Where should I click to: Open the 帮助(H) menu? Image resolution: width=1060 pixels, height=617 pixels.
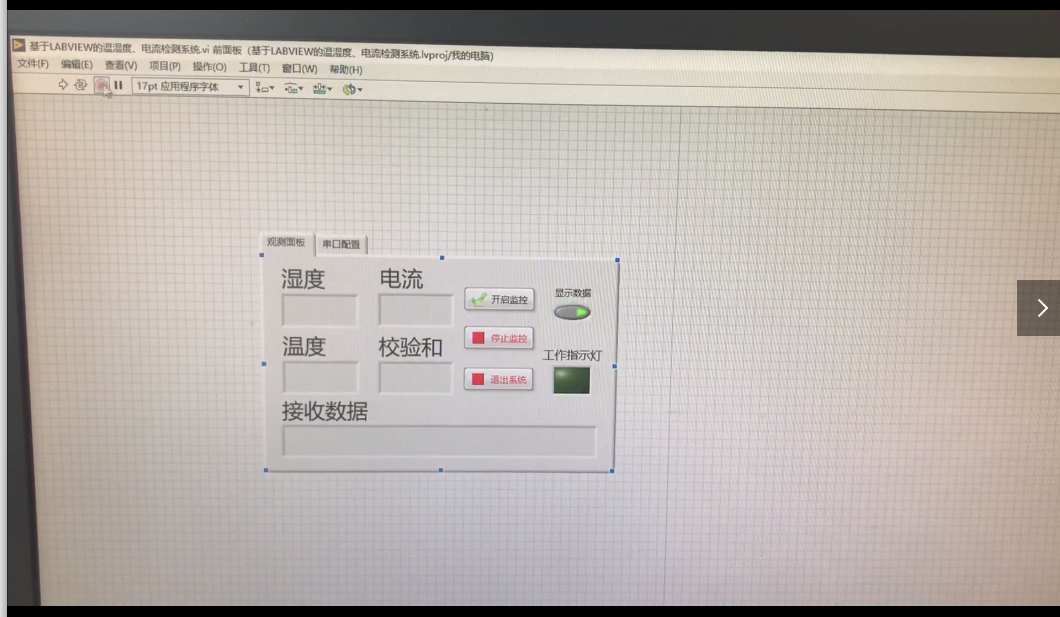pos(345,69)
